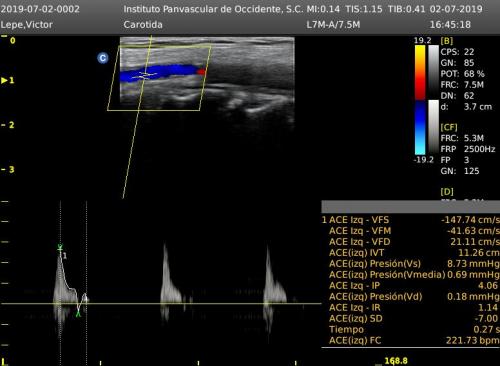Click the red flow patch in carotid image
500x366 pixels.
pos(201,72)
